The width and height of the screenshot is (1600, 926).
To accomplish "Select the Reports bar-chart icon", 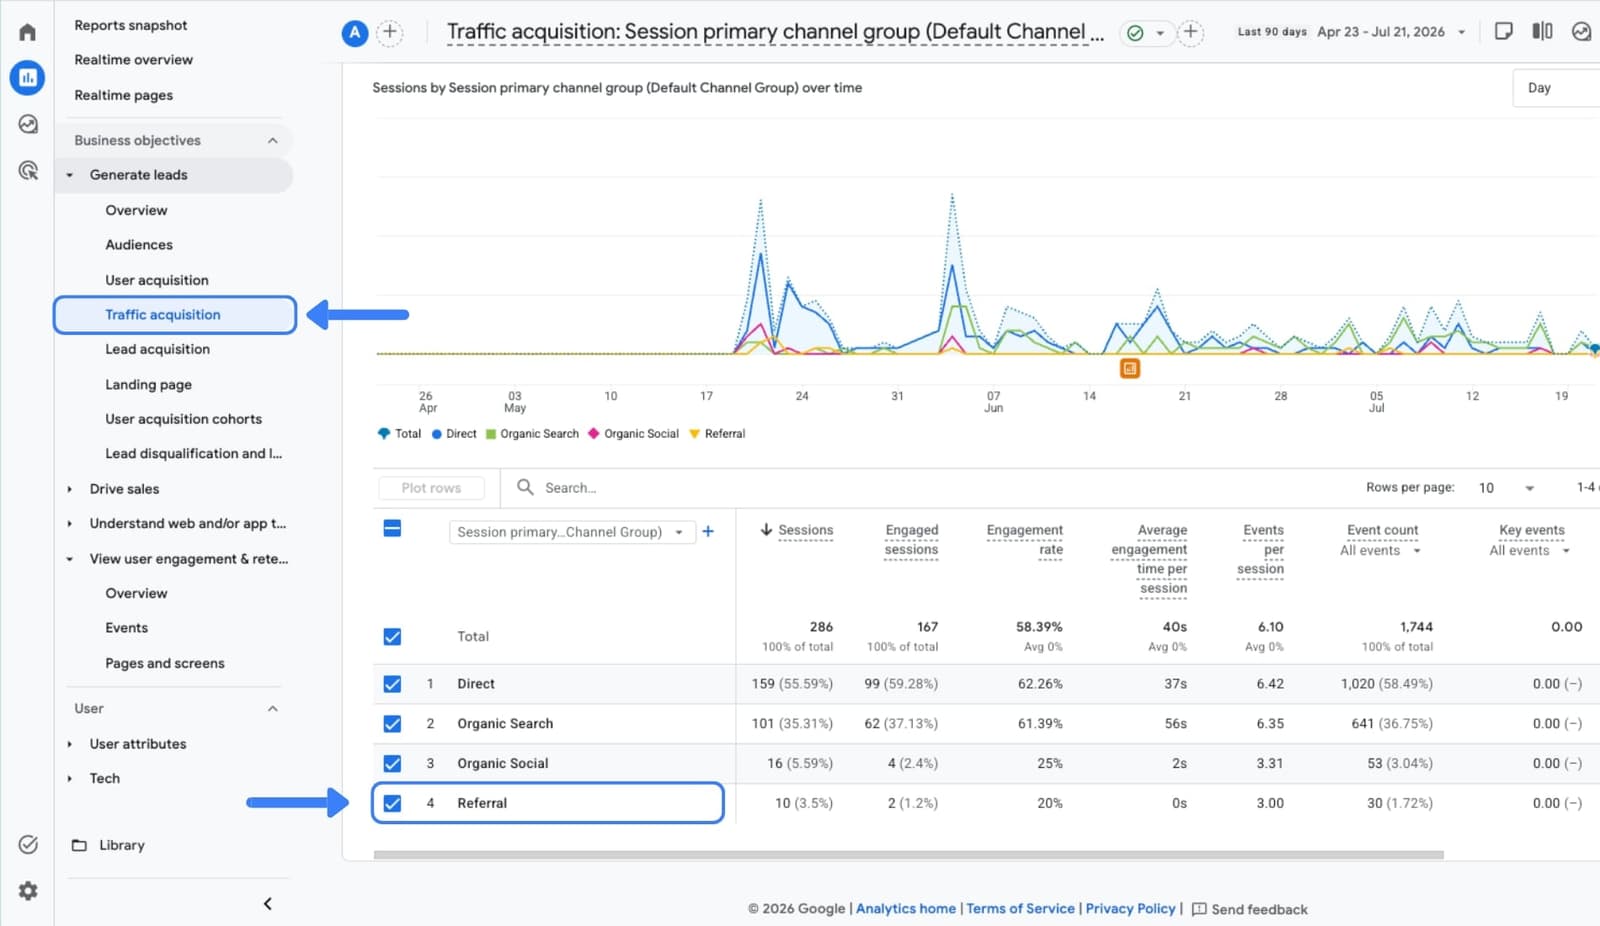I will [x=27, y=77].
